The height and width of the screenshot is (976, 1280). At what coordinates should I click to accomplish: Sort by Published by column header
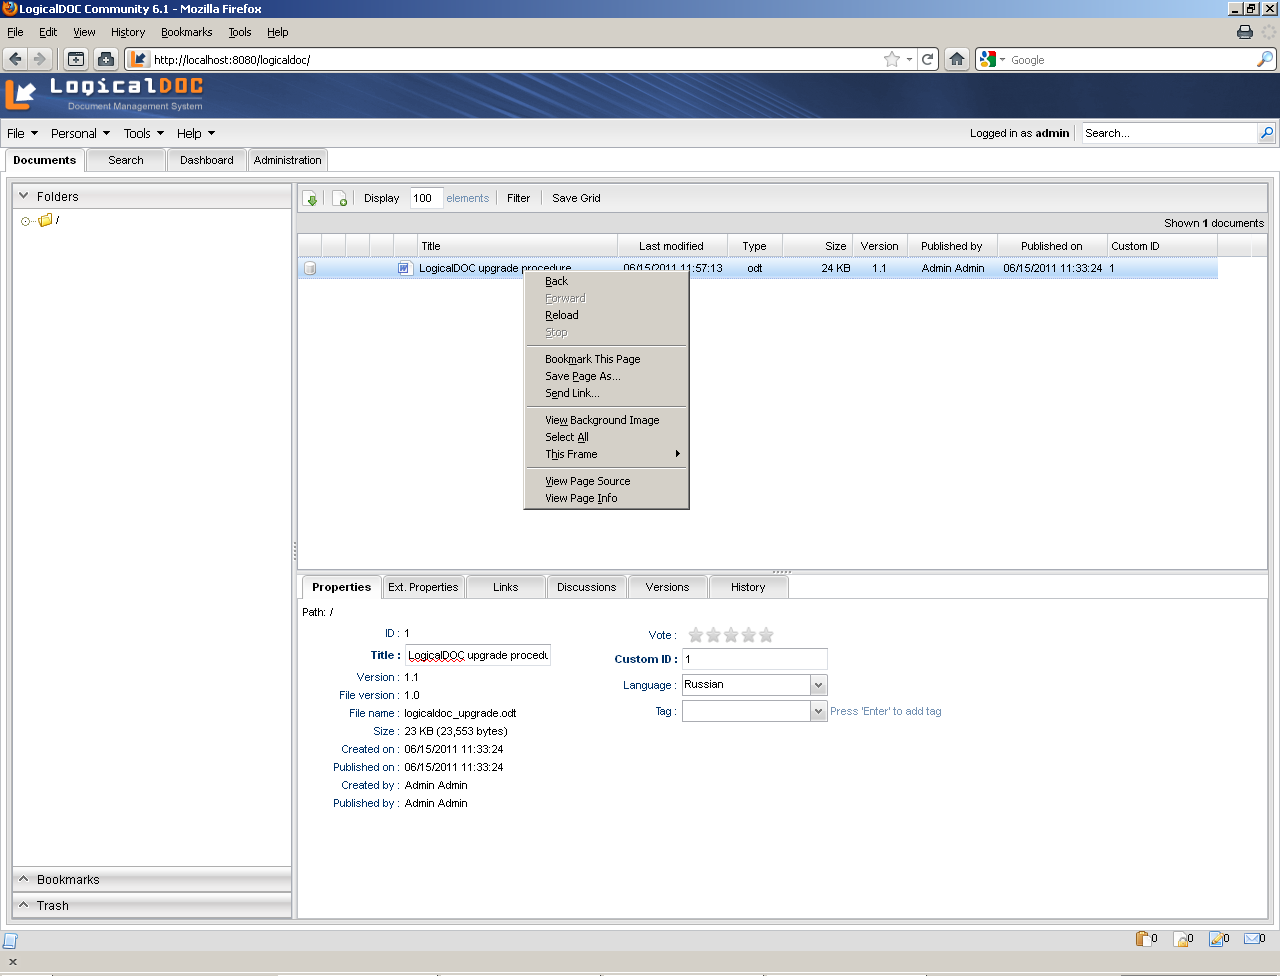pos(951,246)
